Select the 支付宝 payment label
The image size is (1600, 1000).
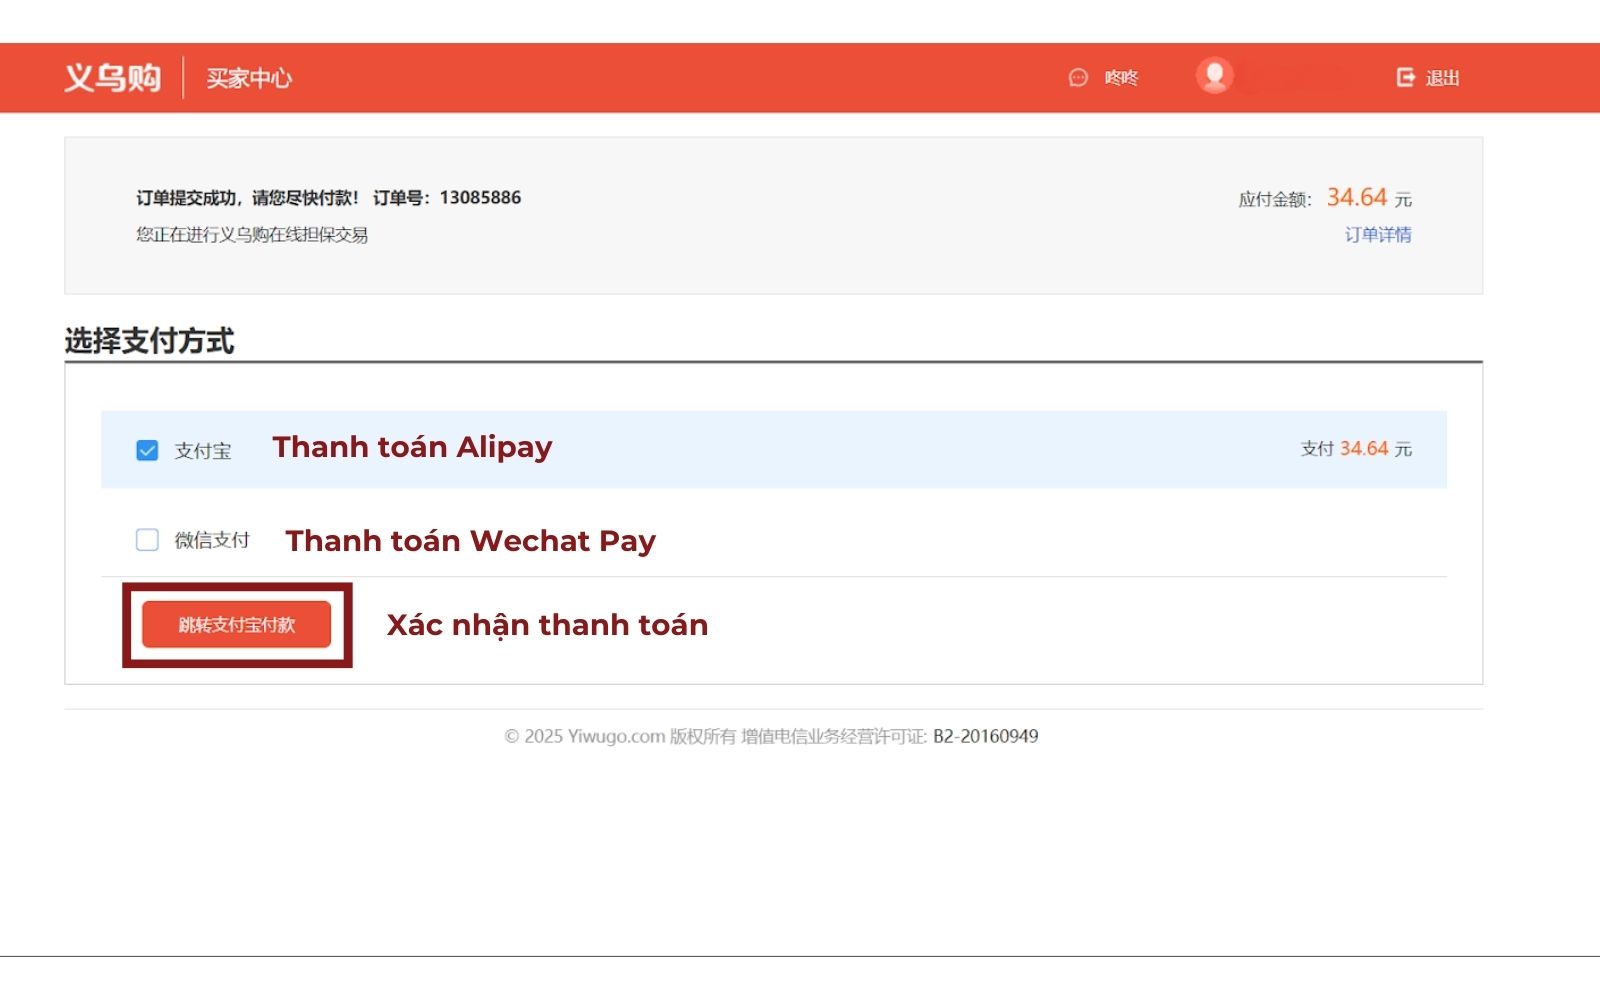click(203, 451)
